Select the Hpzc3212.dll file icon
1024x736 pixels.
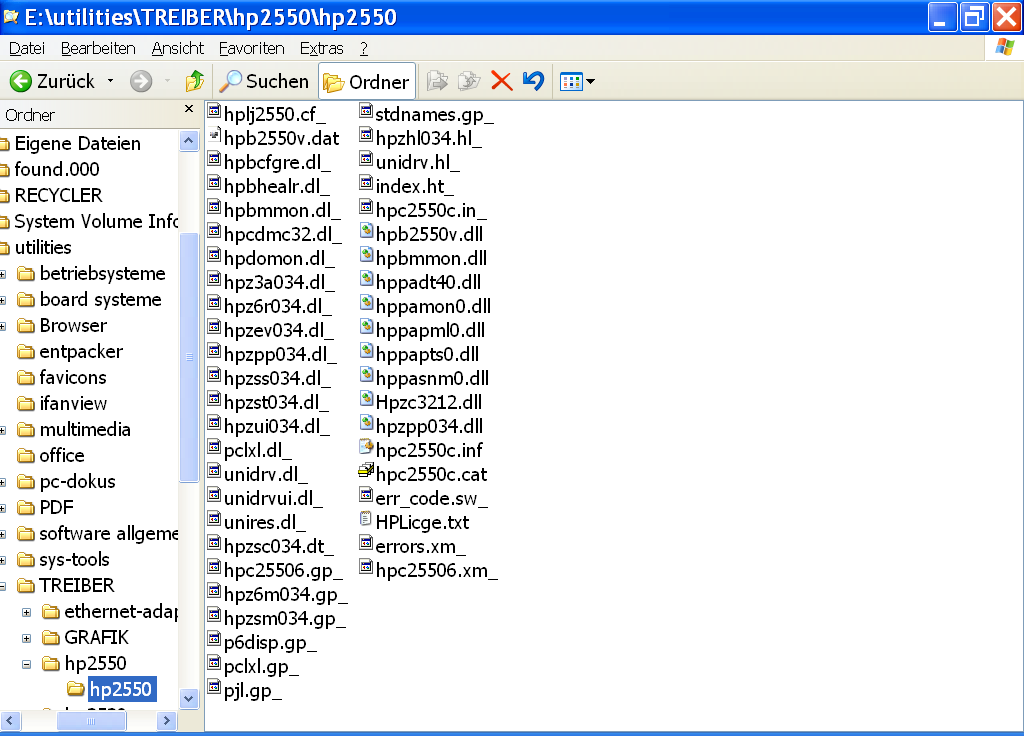tap(366, 400)
